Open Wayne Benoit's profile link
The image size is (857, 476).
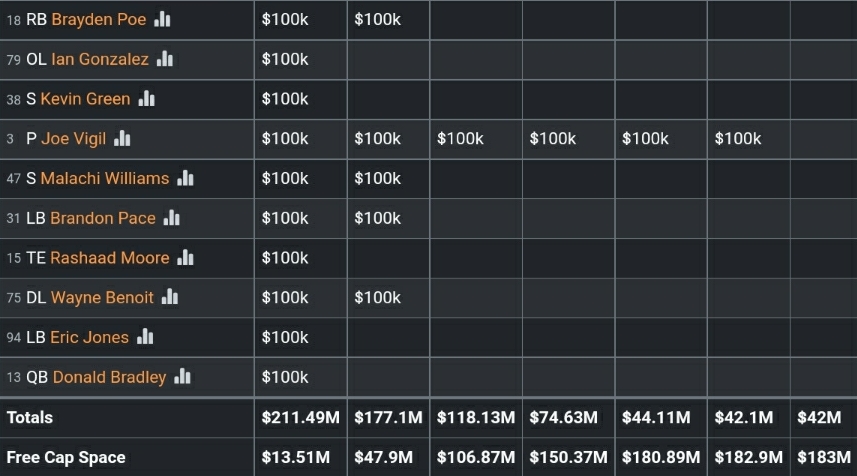pos(102,297)
